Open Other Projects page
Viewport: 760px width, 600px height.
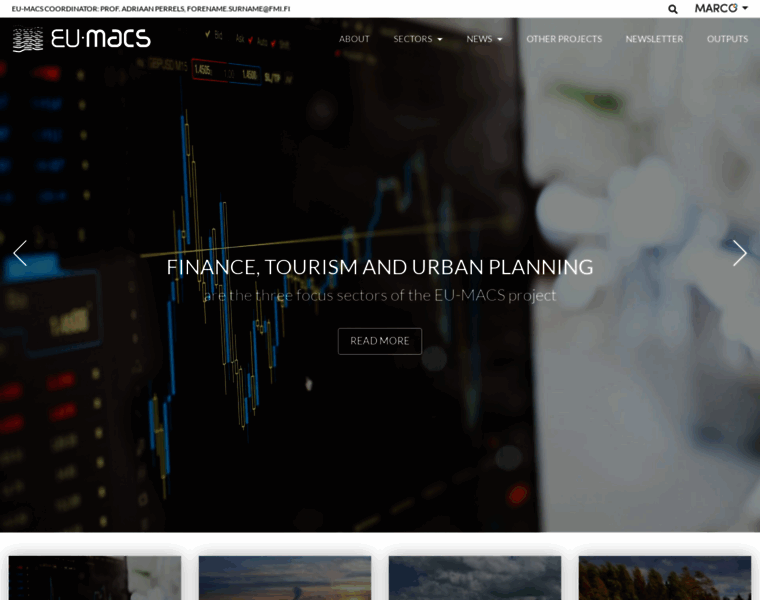click(564, 39)
